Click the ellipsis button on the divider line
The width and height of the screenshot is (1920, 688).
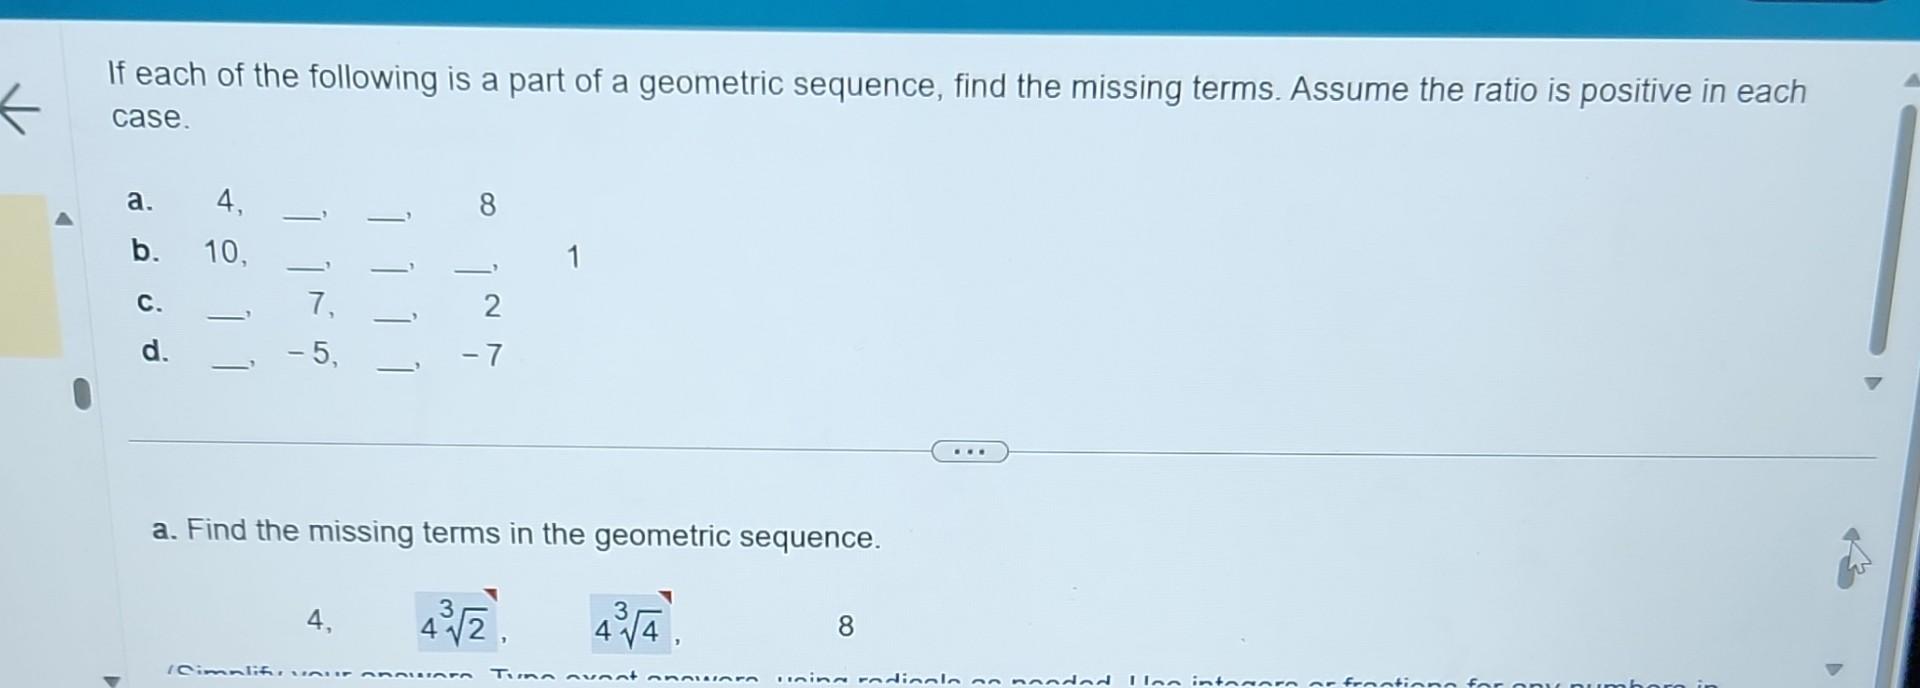(x=970, y=452)
